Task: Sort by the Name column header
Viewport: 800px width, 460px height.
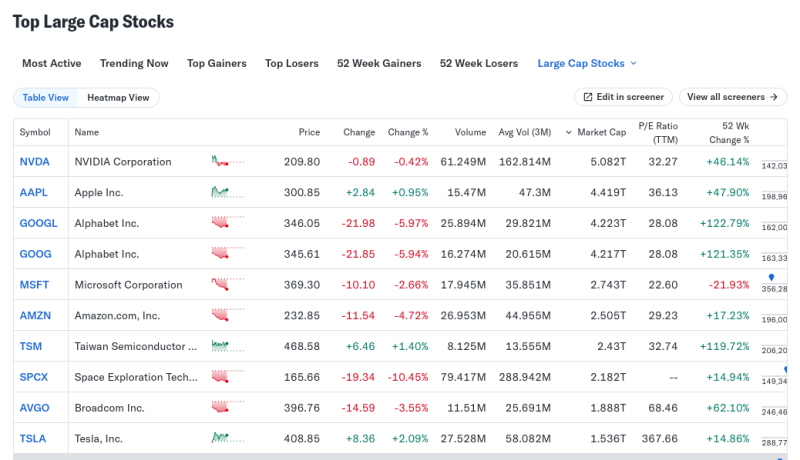Action: coord(87,132)
